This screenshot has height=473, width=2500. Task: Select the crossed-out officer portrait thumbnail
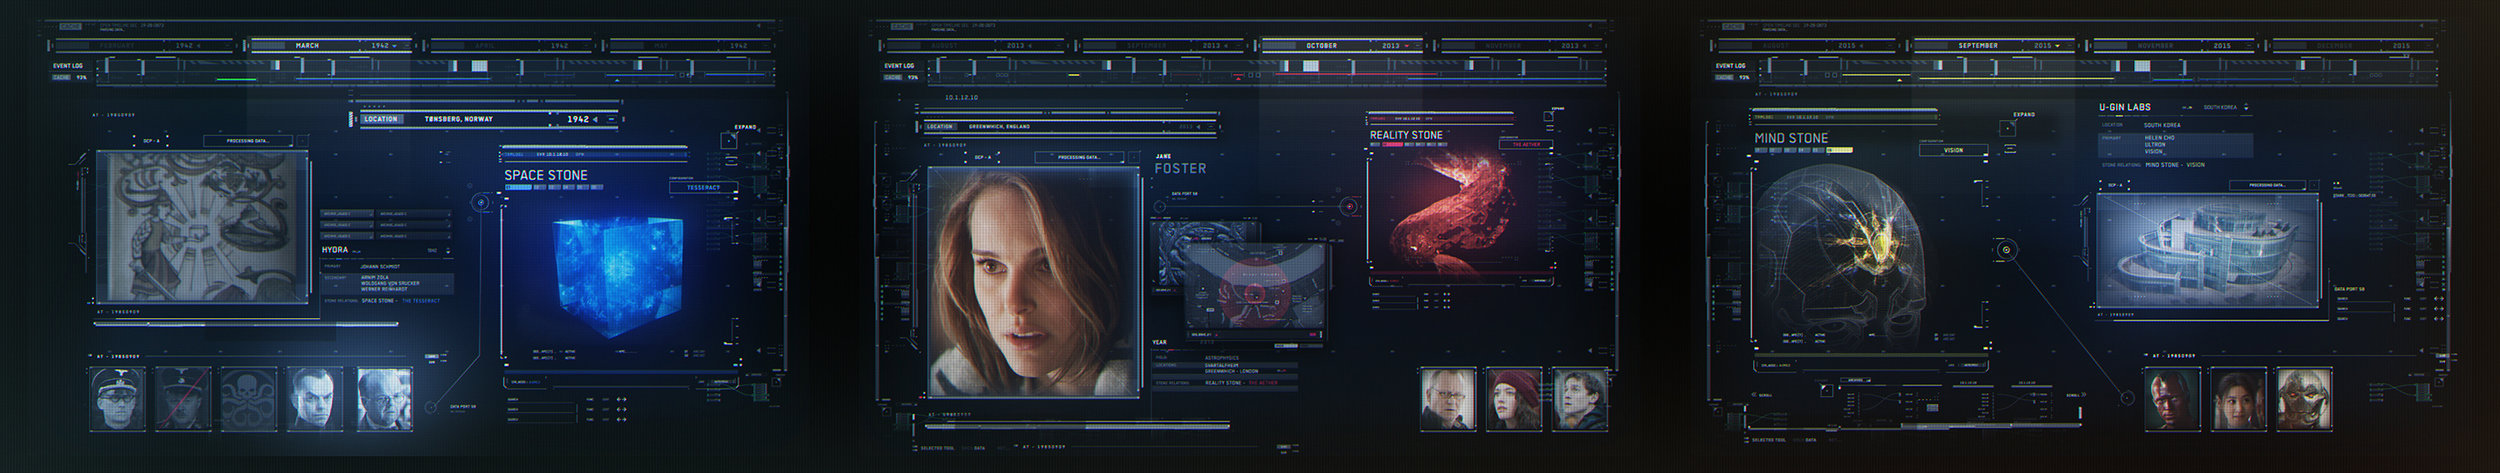(x=183, y=399)
